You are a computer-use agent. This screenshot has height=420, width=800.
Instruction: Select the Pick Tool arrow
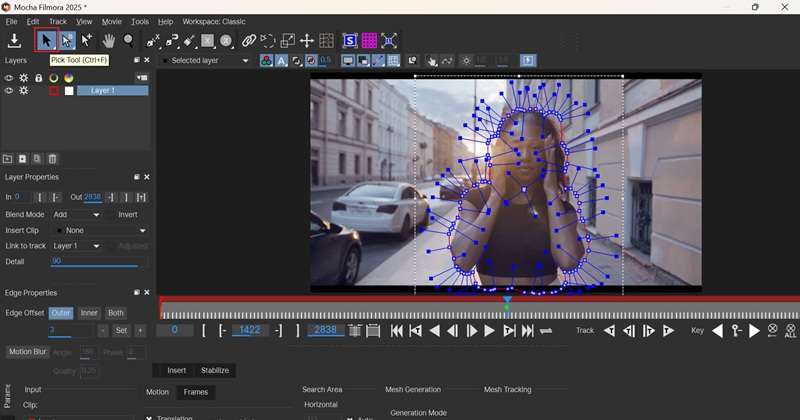[x=46, y=40]
